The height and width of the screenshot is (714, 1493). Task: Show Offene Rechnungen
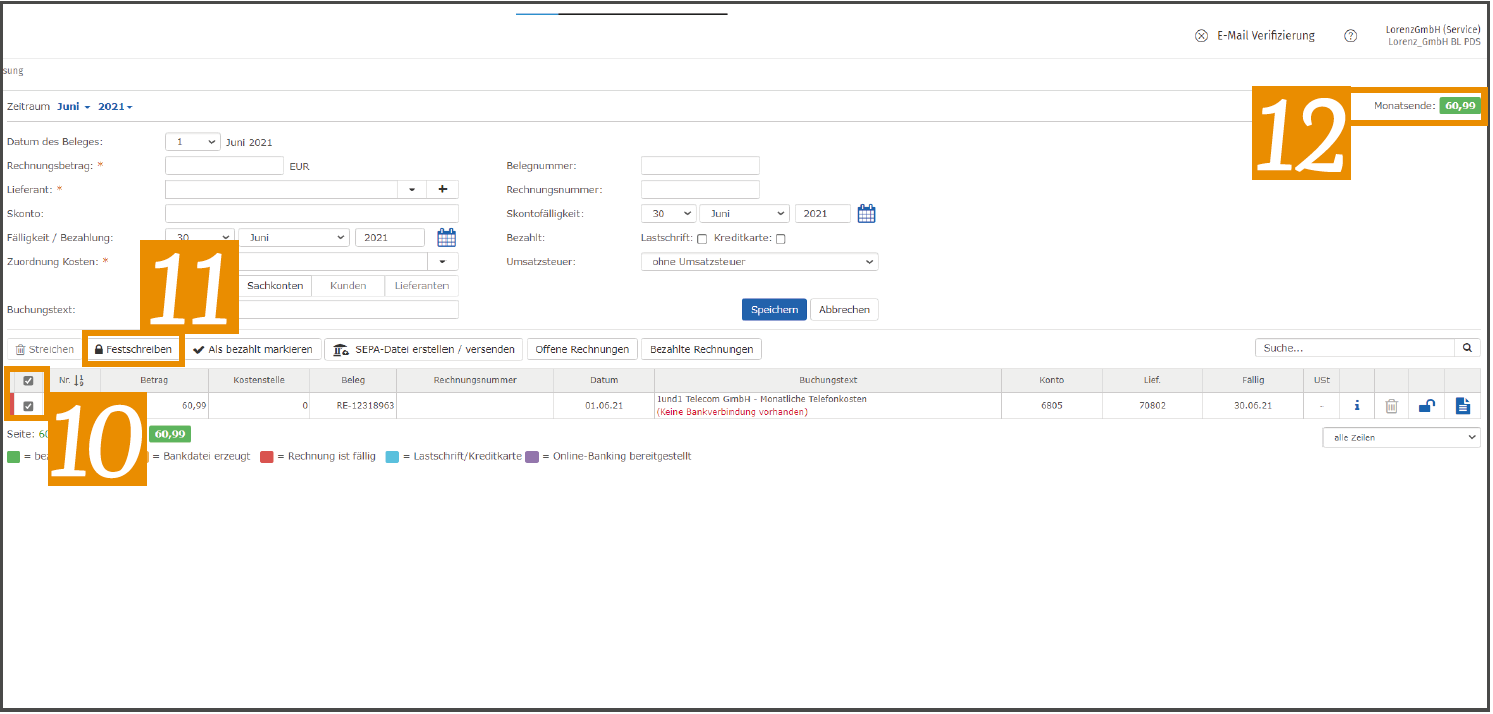pyautogui.click(x=582, y=349)
